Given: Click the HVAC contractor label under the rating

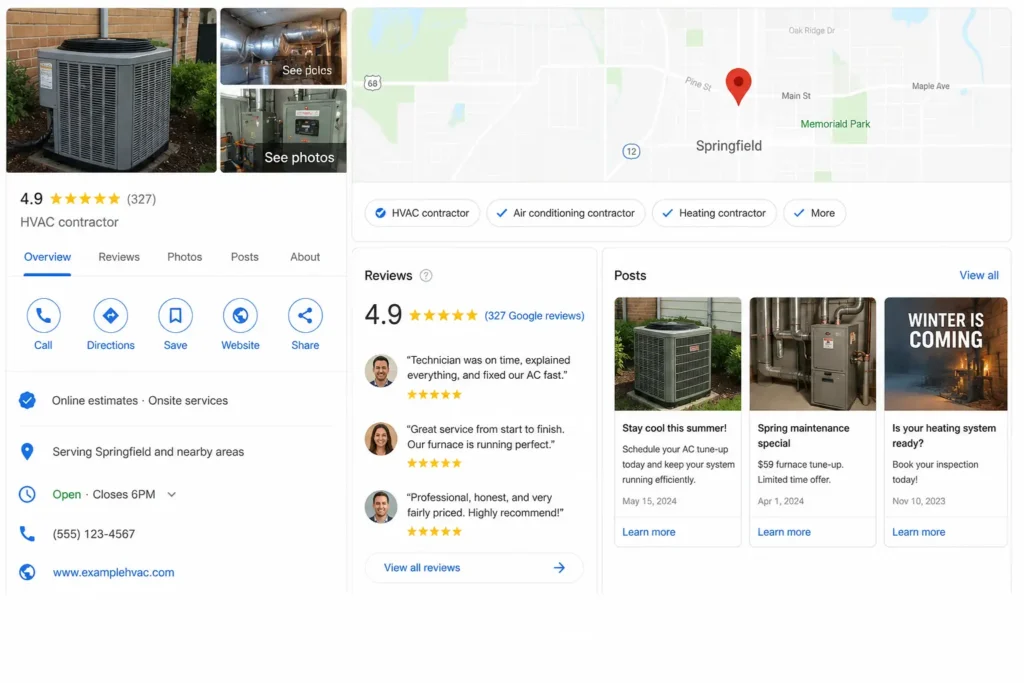Looking at the screenshot, I should (x=69, y=222).
